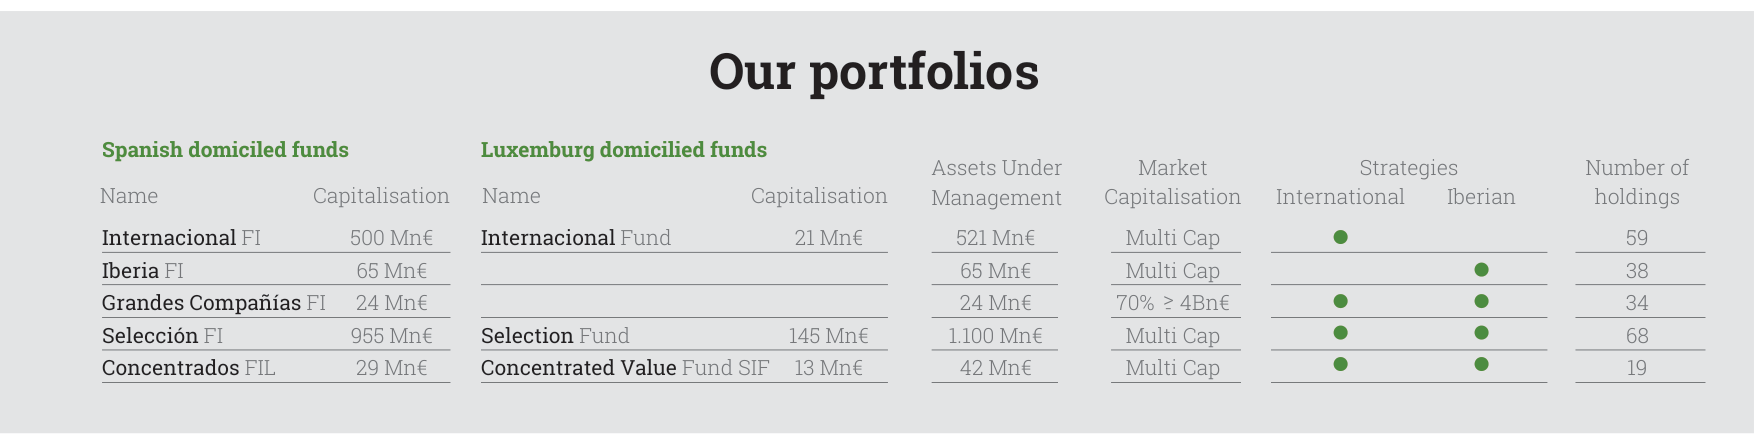Open the Iberia FI fund

142,271
